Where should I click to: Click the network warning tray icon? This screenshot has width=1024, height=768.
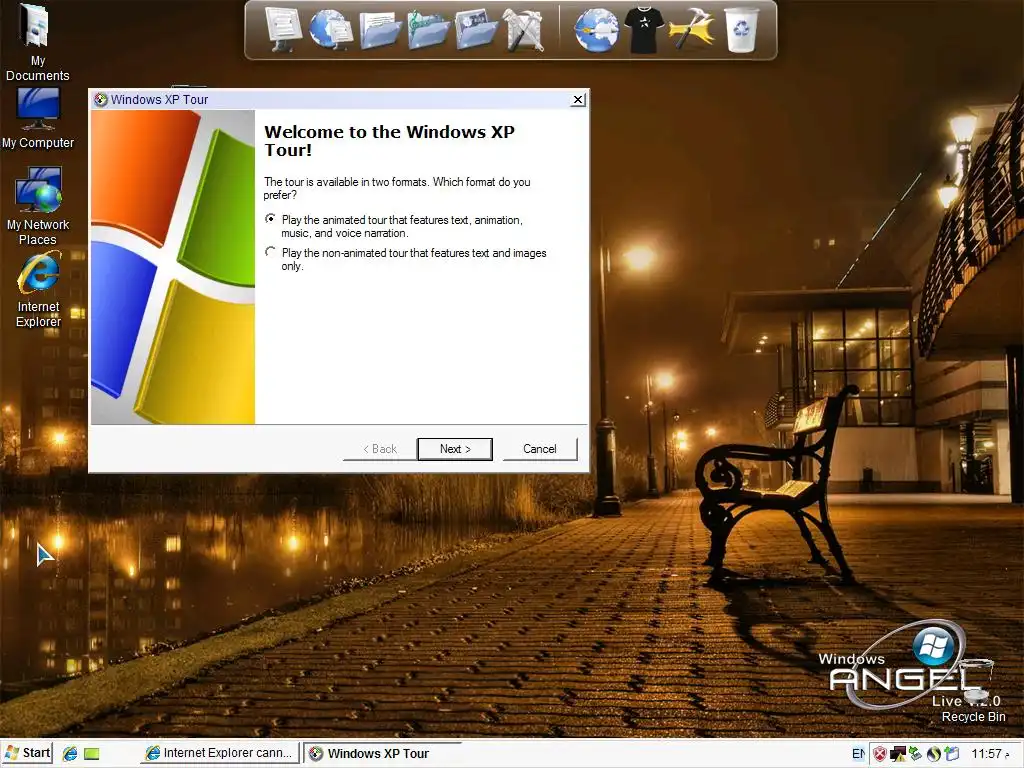pyautogui.click(x=898, y=754)
